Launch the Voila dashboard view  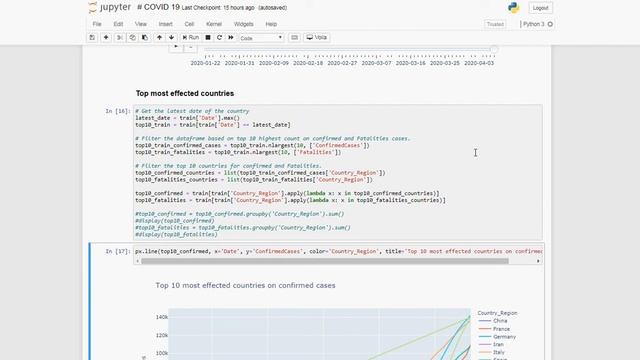point(317,38)
